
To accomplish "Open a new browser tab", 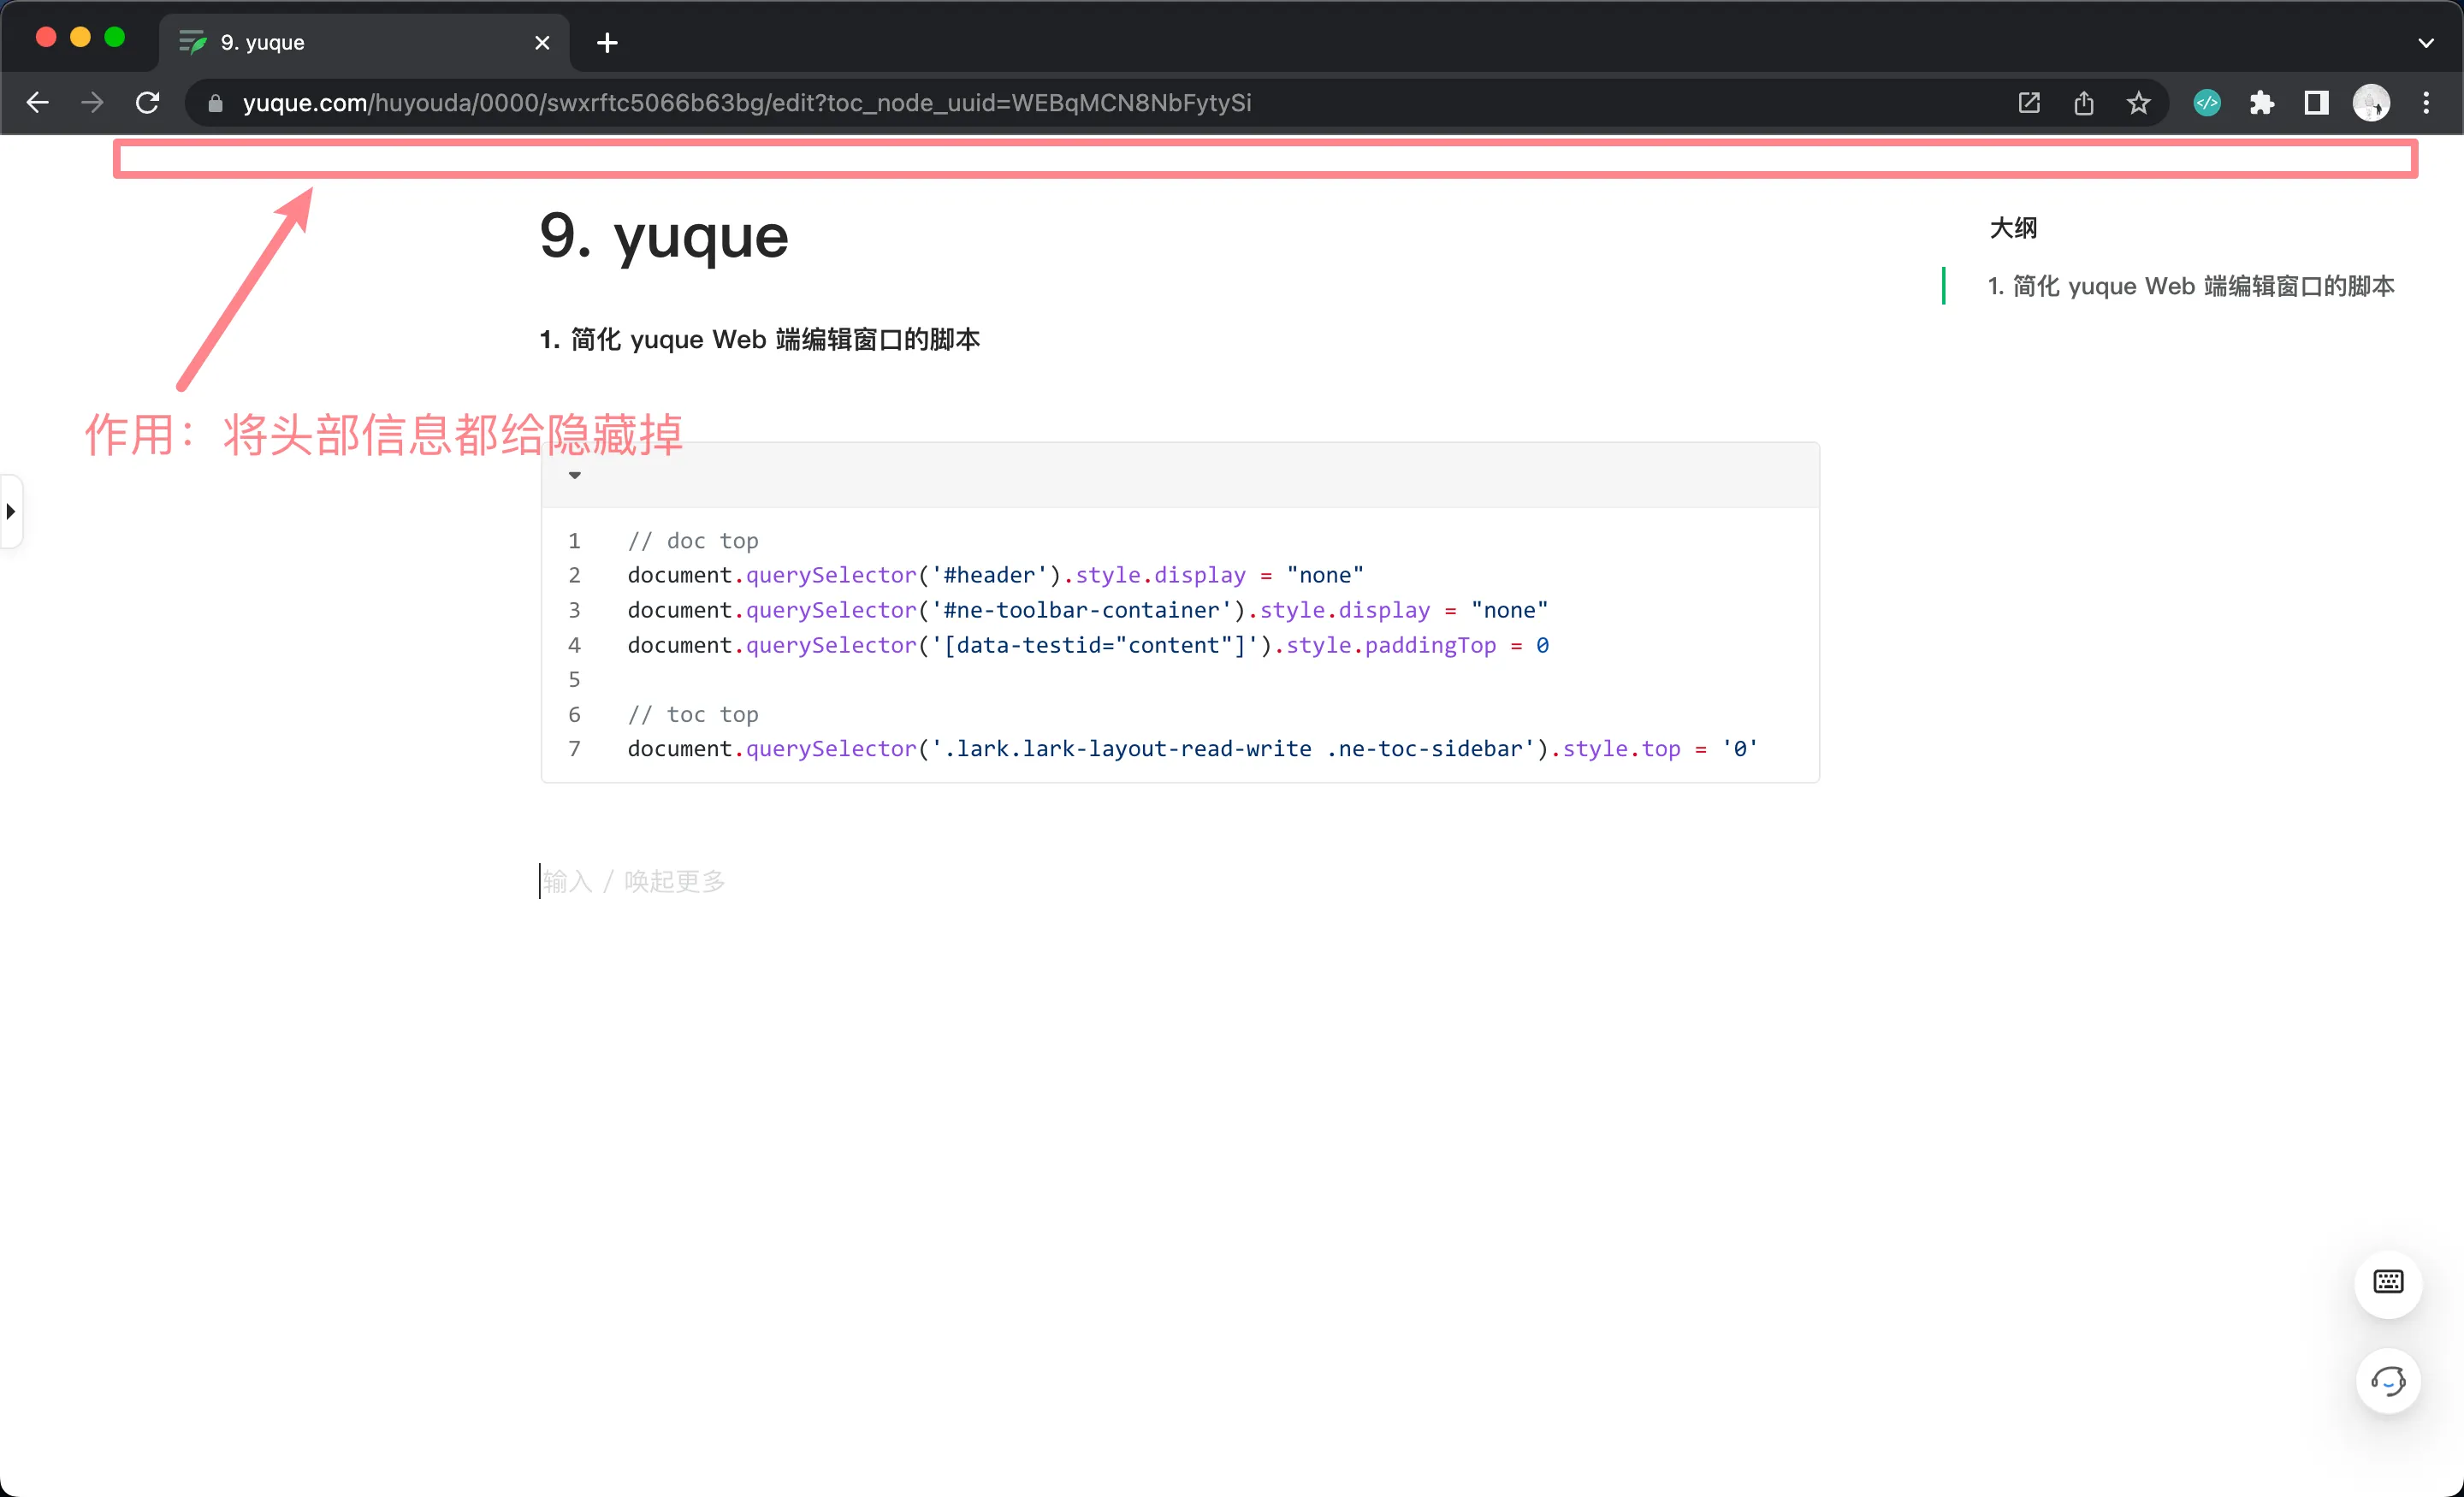I will [x=607, y=43].
